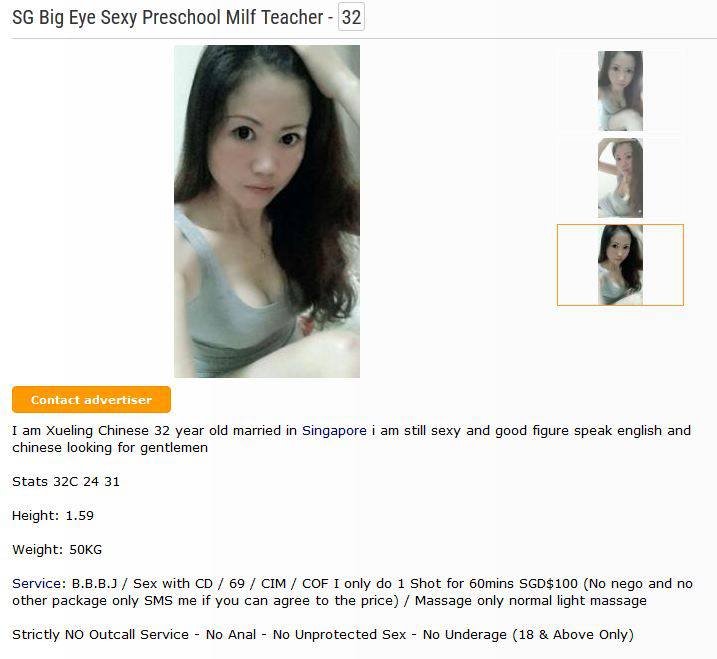Click the listing title heading text
The image size is (717, 659).
168,17
